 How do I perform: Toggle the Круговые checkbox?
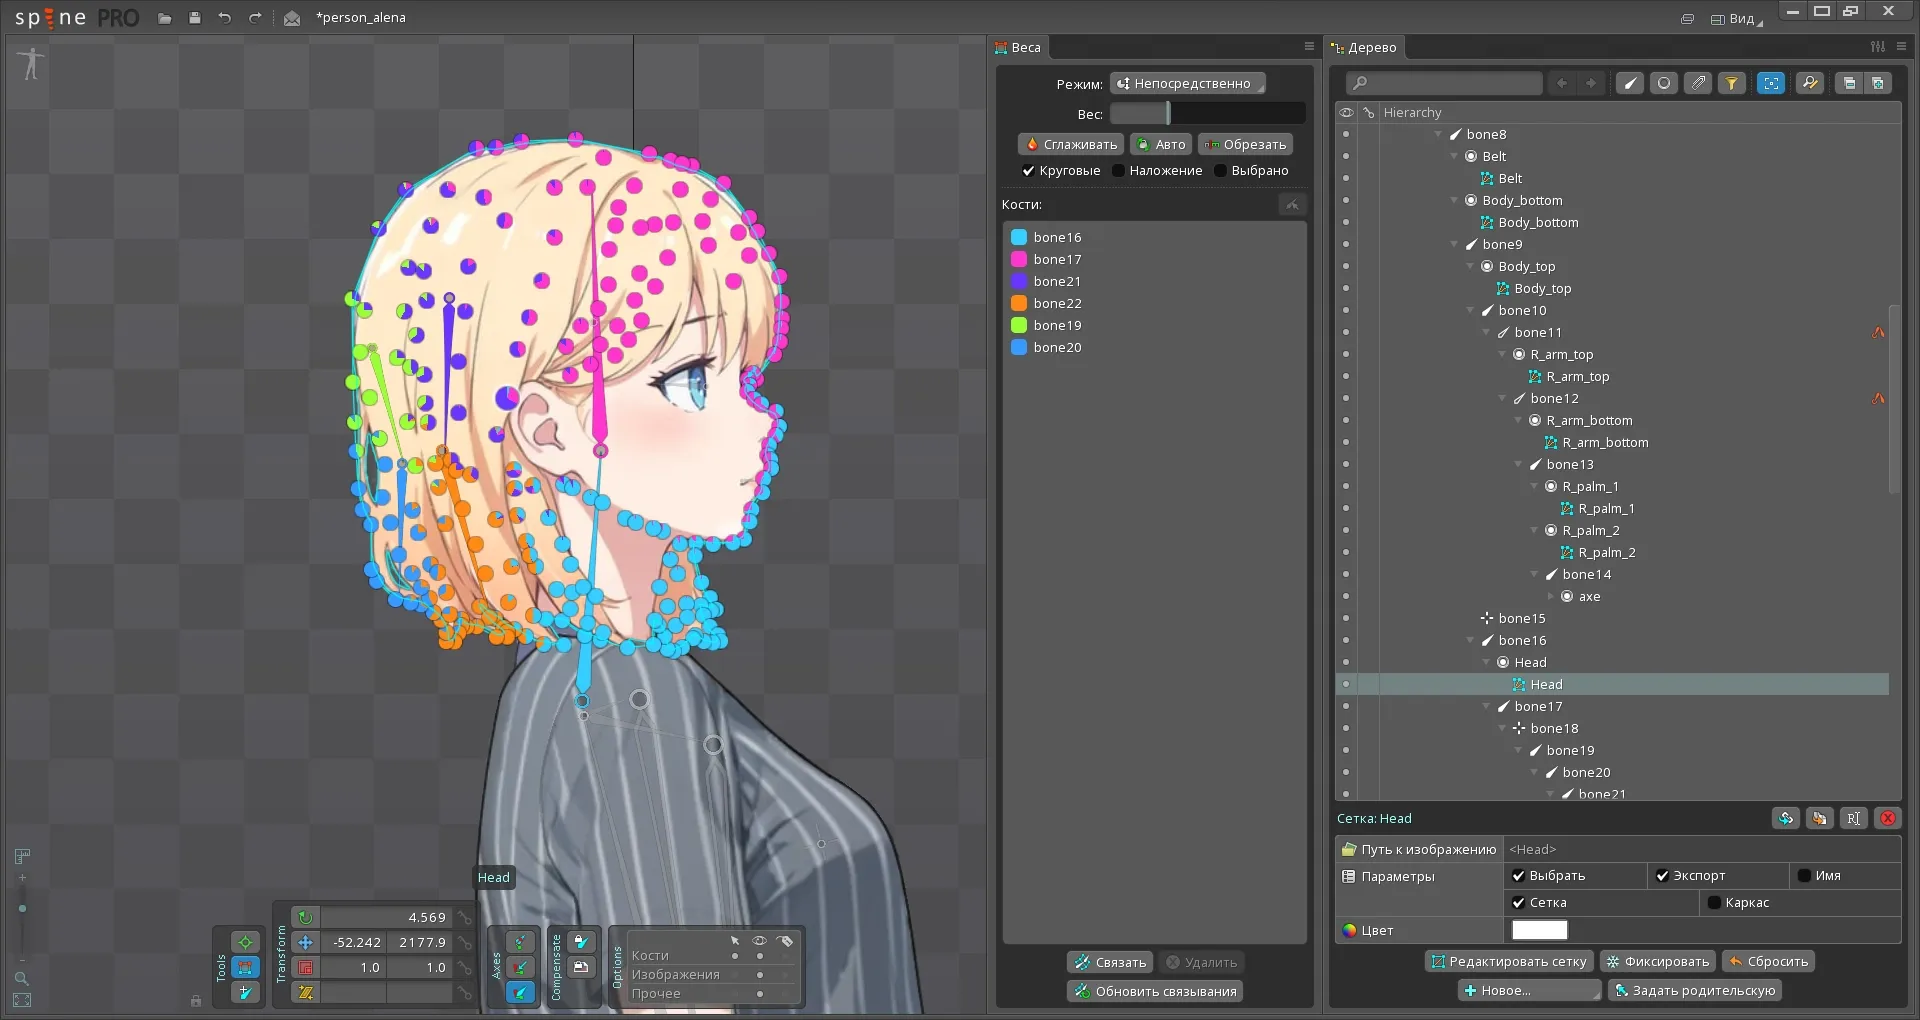coord(1028,171)
